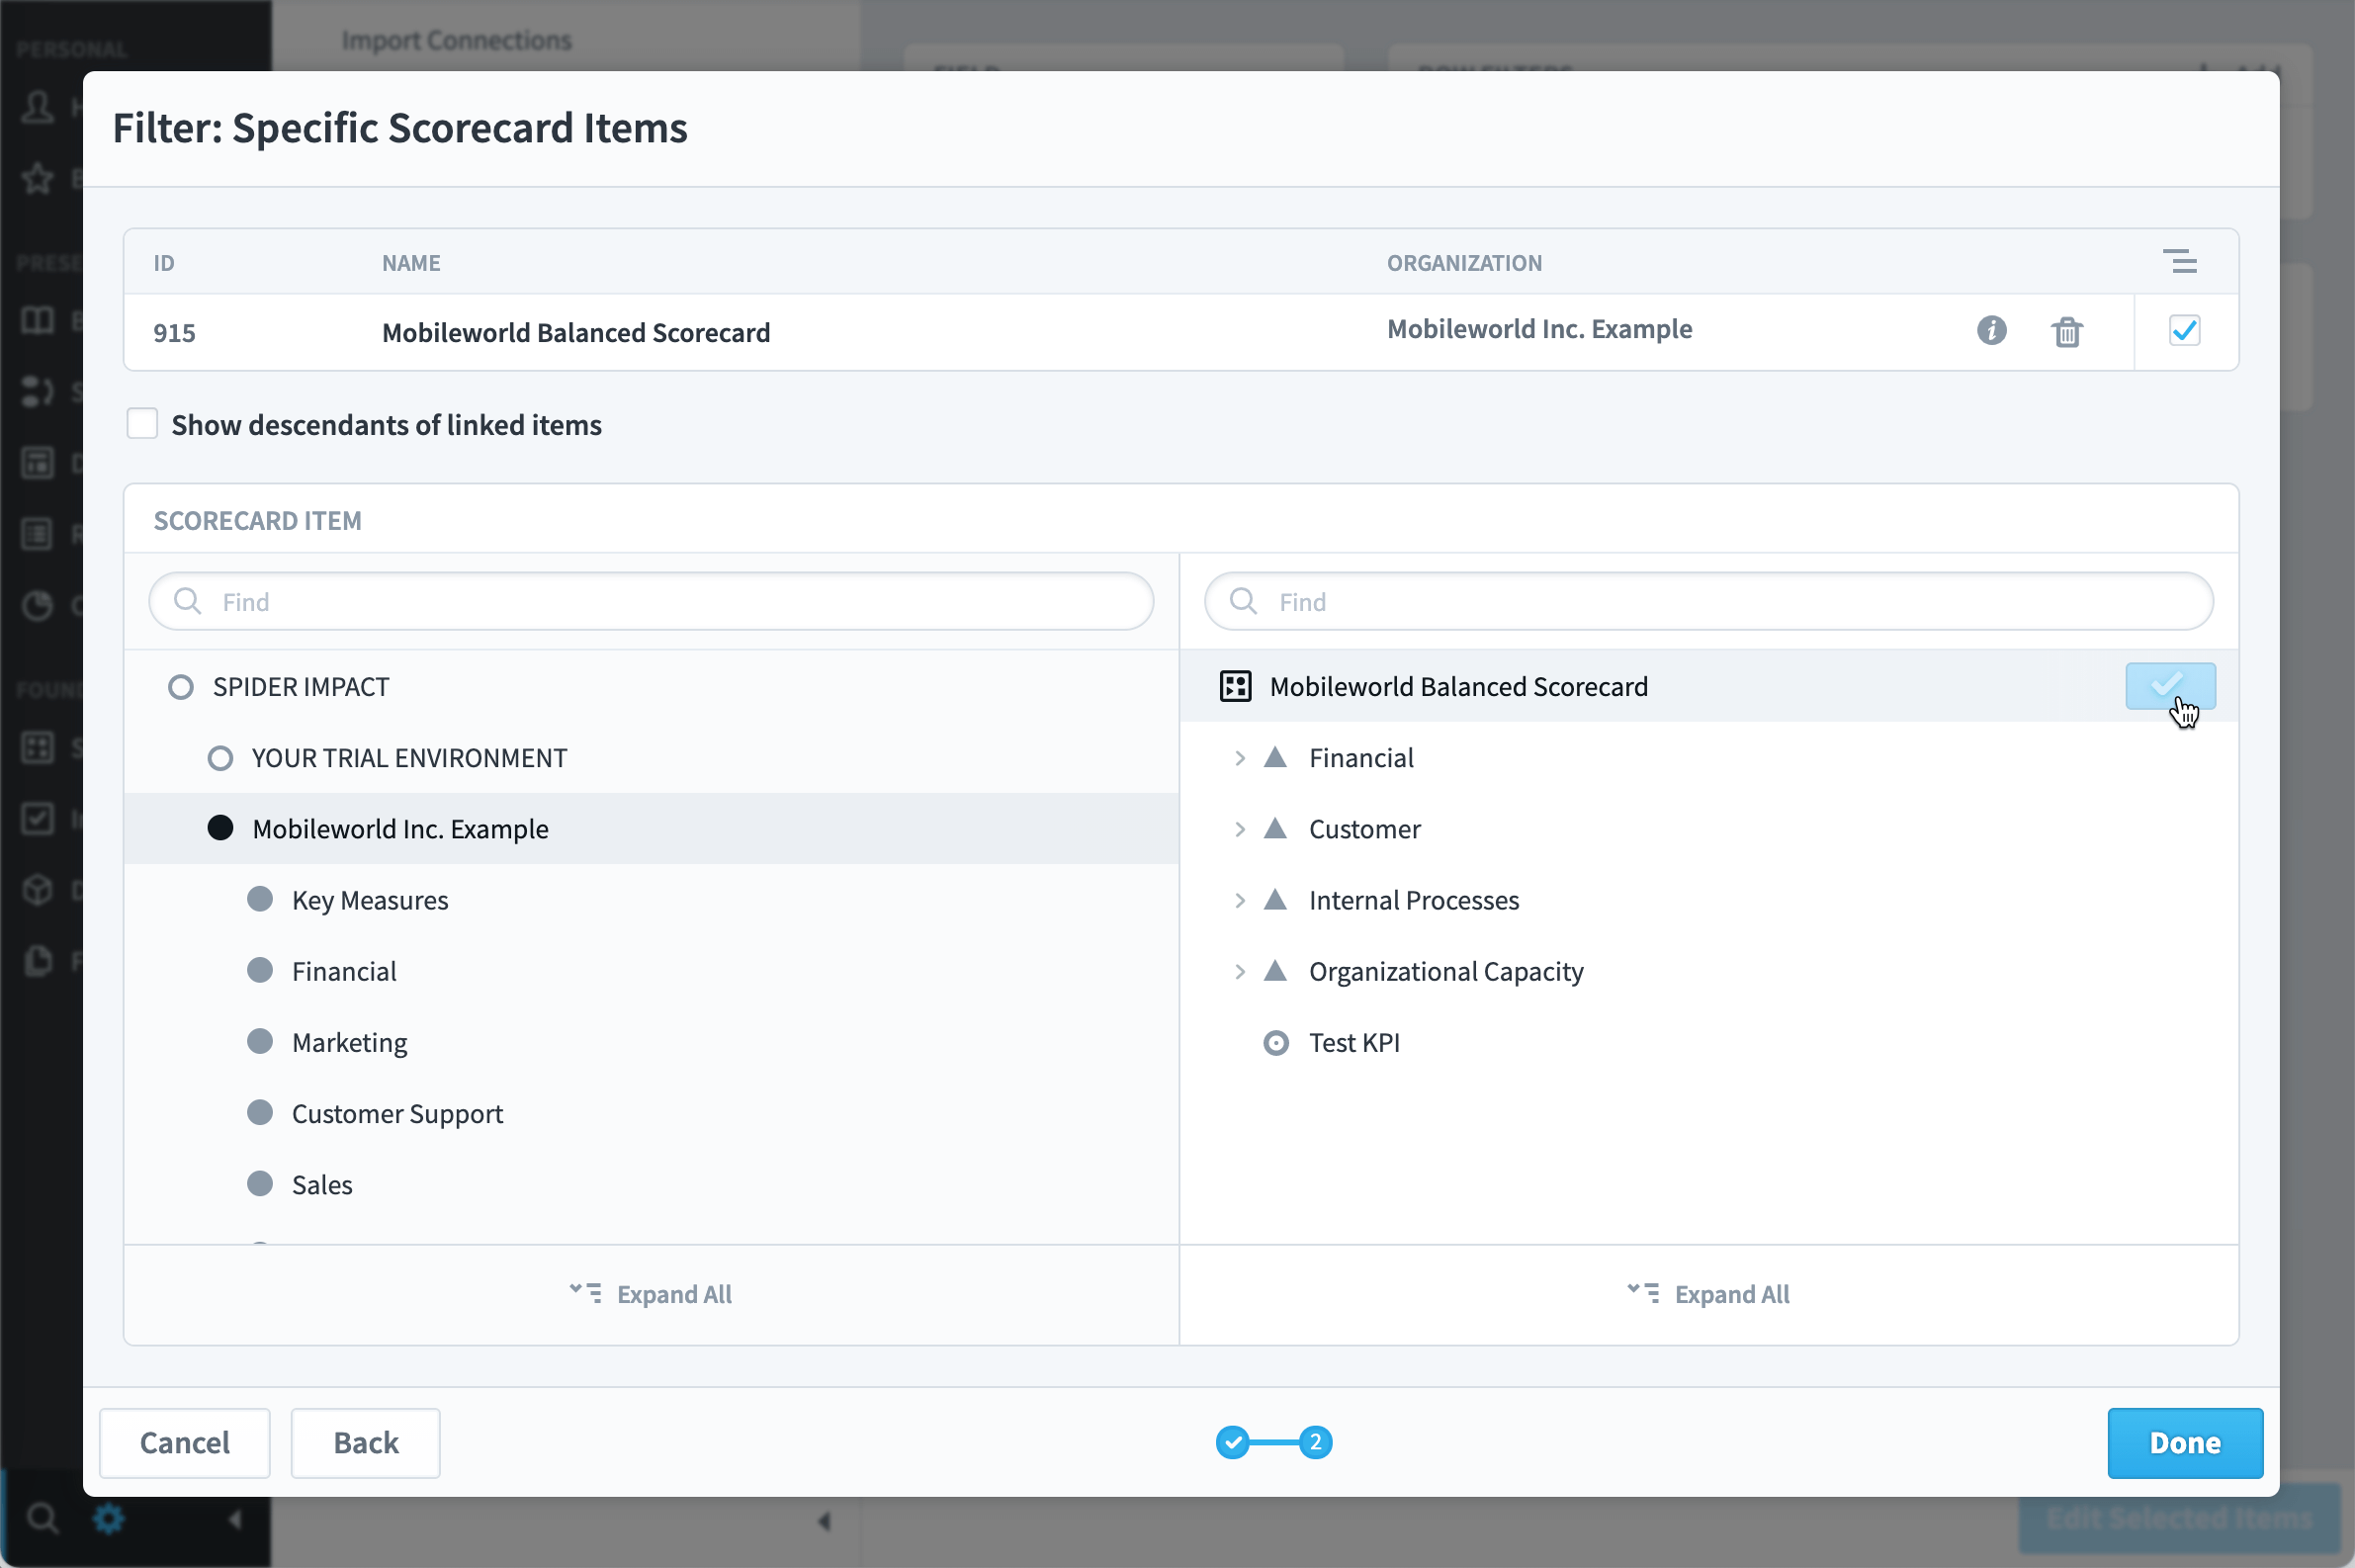Image resolution: width=2355 pixels, height=1568 pixels.
Task: Click the SPIDER IMPACT hollow circle icon
Action: point(180,687)
